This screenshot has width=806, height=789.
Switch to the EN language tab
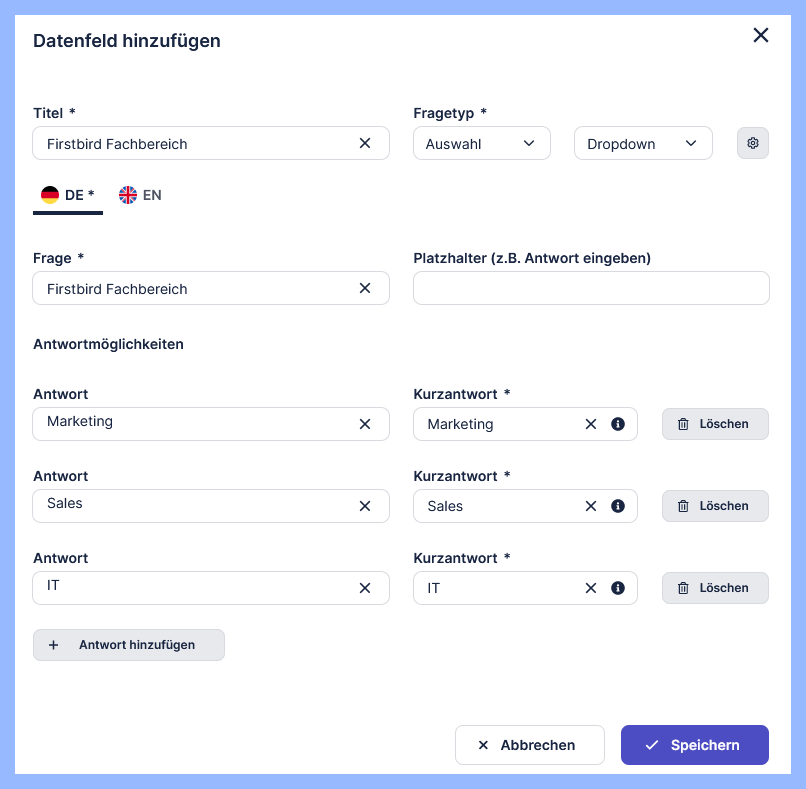pos(140,195)
